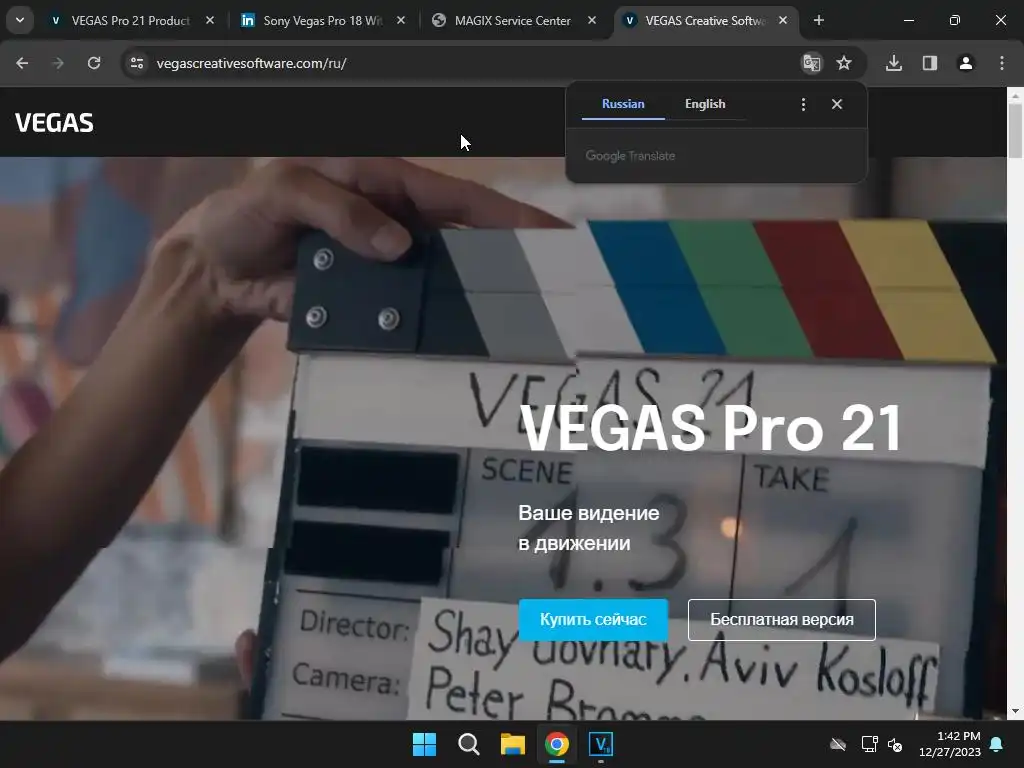
Task: Close the Sony Vegas Pro 18 tab
Action: (401, 20)
